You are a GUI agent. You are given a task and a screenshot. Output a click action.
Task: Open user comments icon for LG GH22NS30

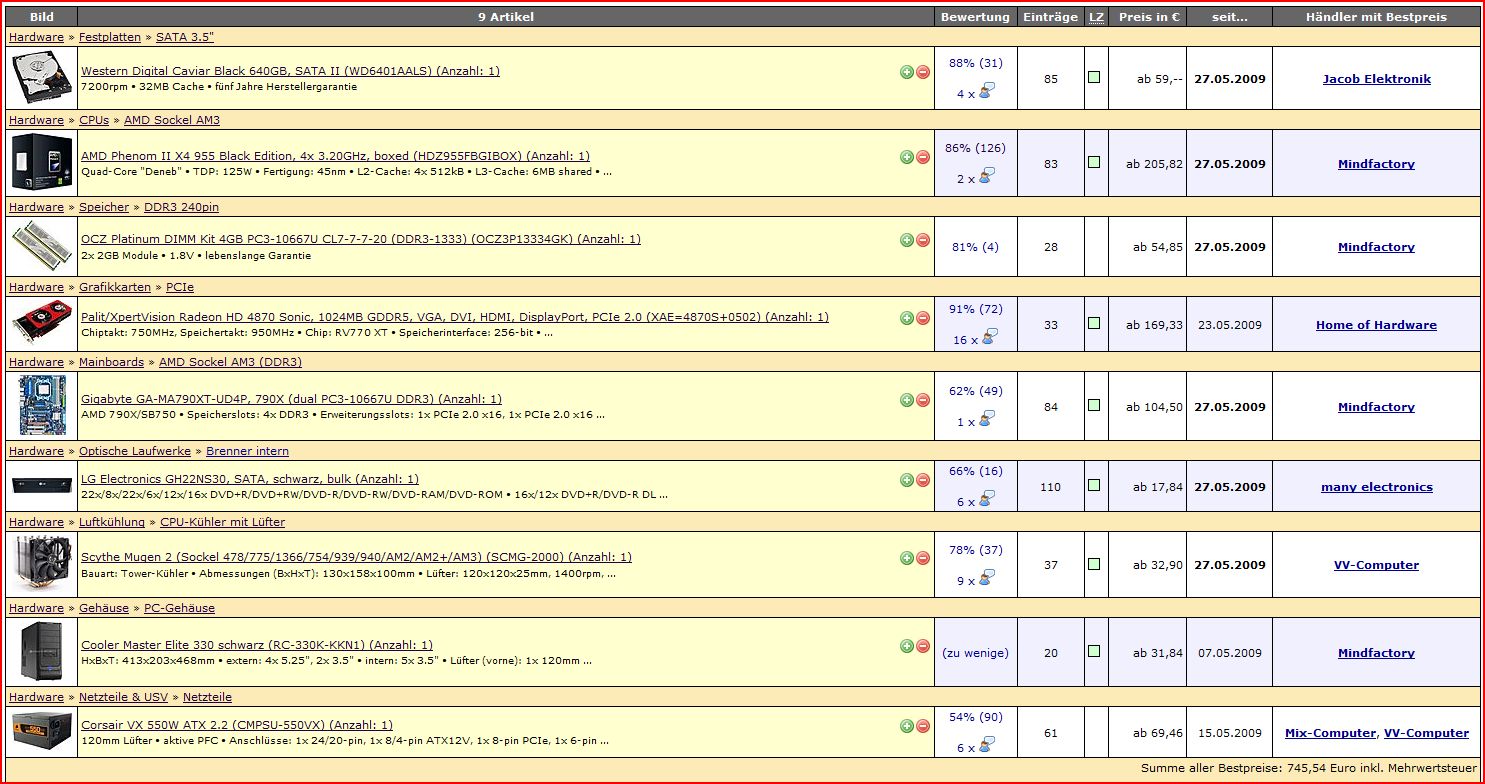click(x=987, y=500)
